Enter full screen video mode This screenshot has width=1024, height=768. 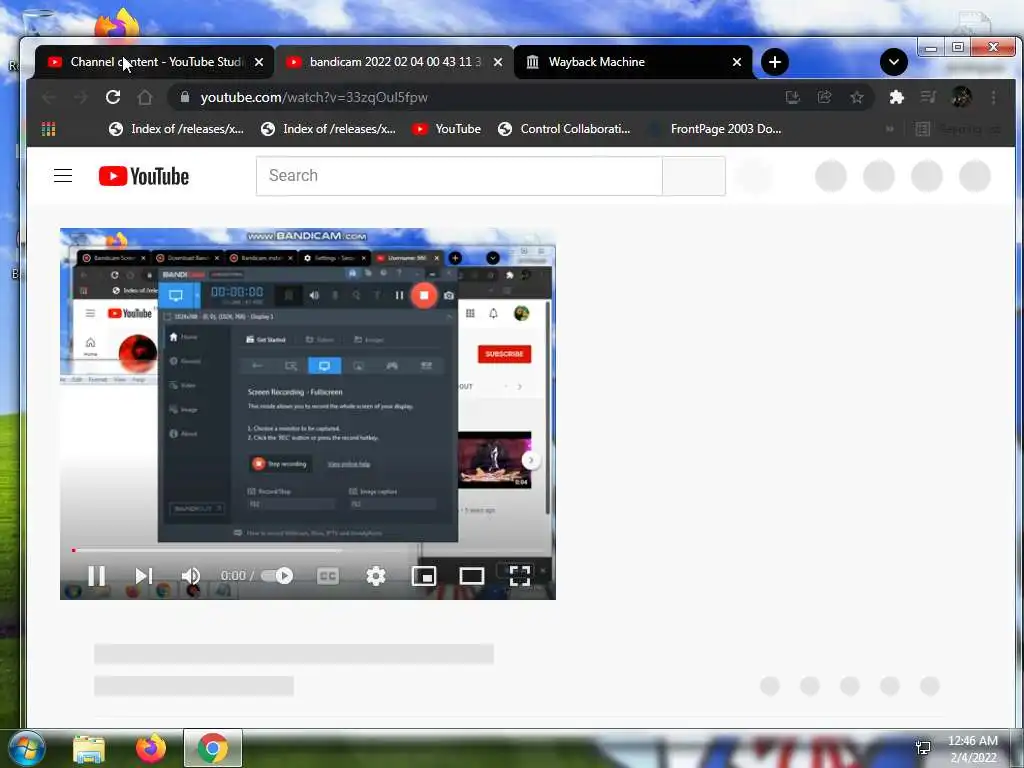[520, 575]
